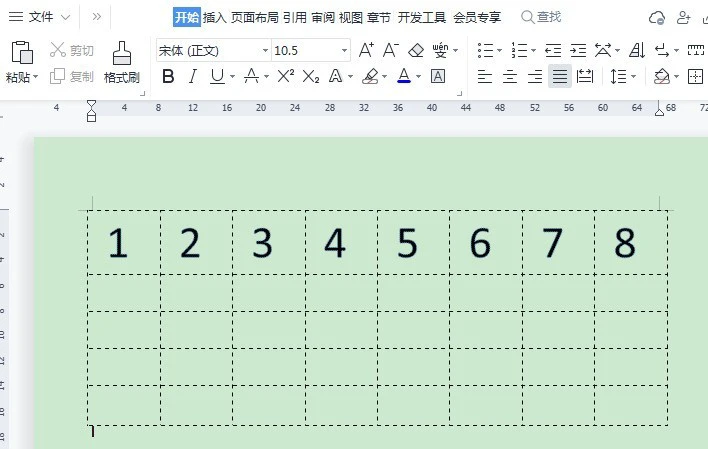Click the Cut (剪切) scissors icon
The width and height of the screenshot is (708, 449).
(x=58, y=50)
